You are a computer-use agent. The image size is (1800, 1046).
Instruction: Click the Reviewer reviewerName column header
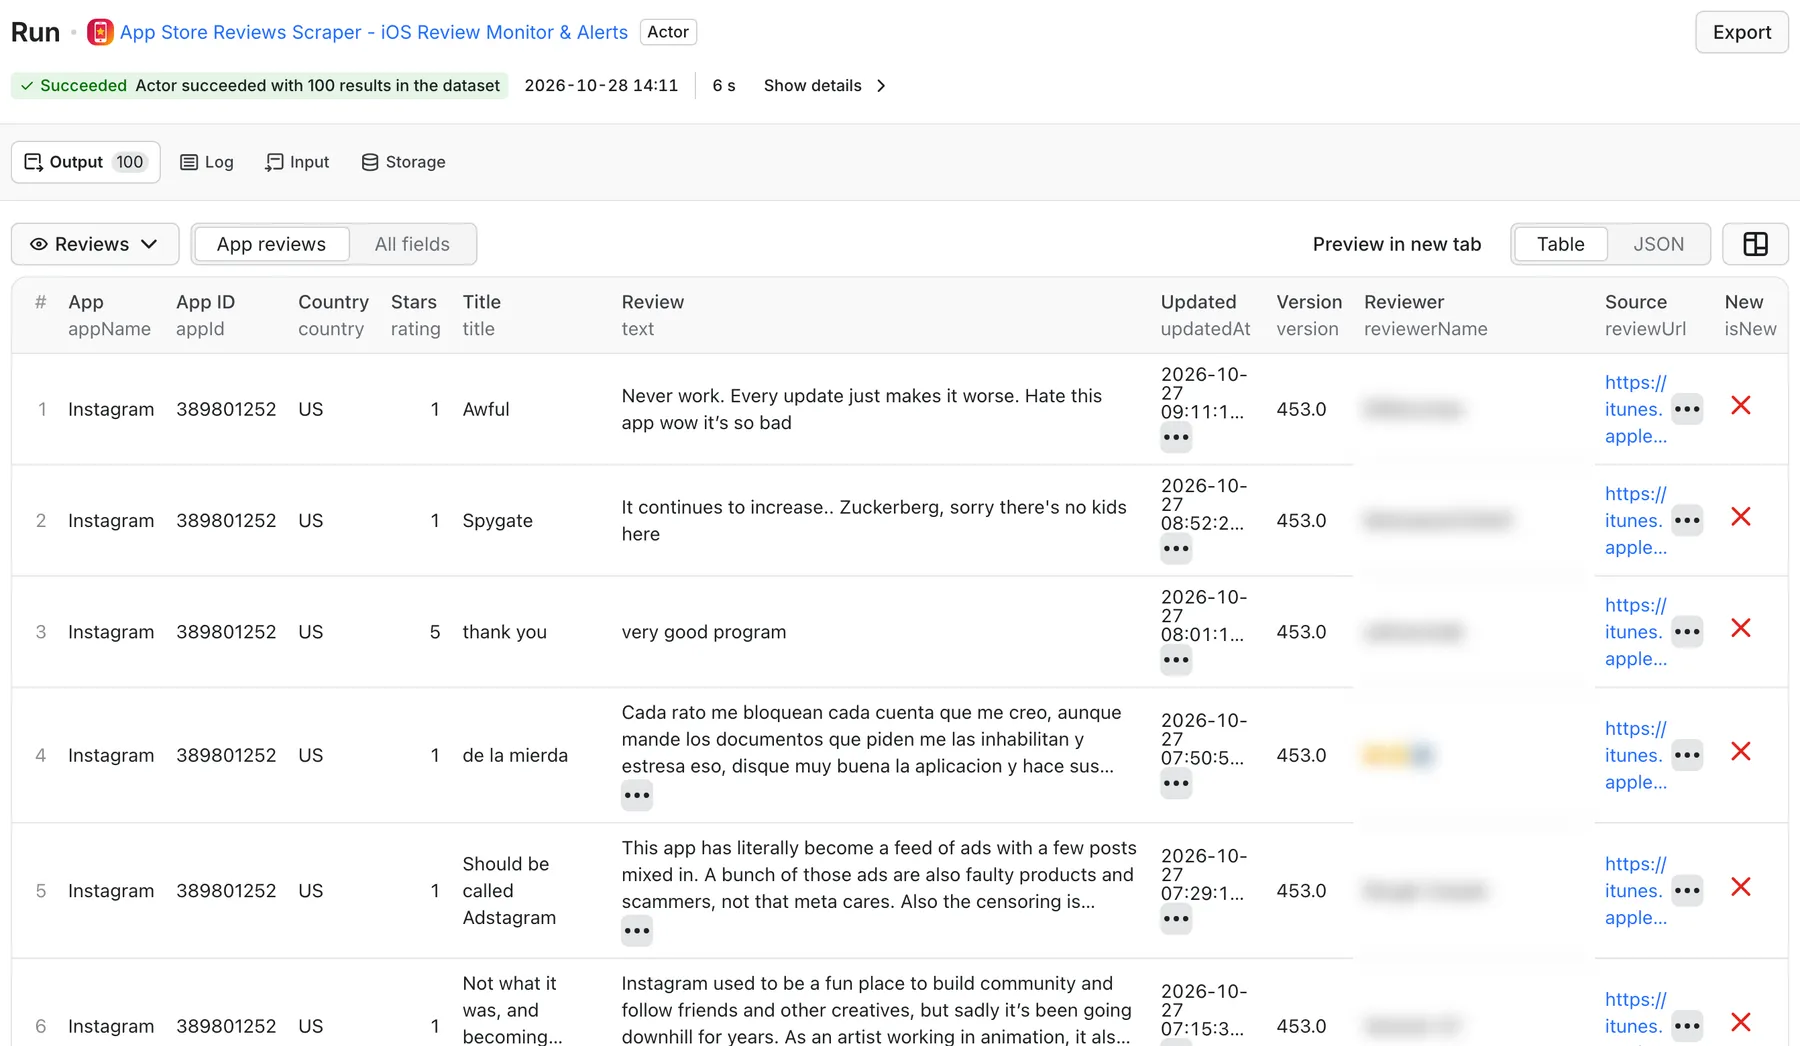1425,315
